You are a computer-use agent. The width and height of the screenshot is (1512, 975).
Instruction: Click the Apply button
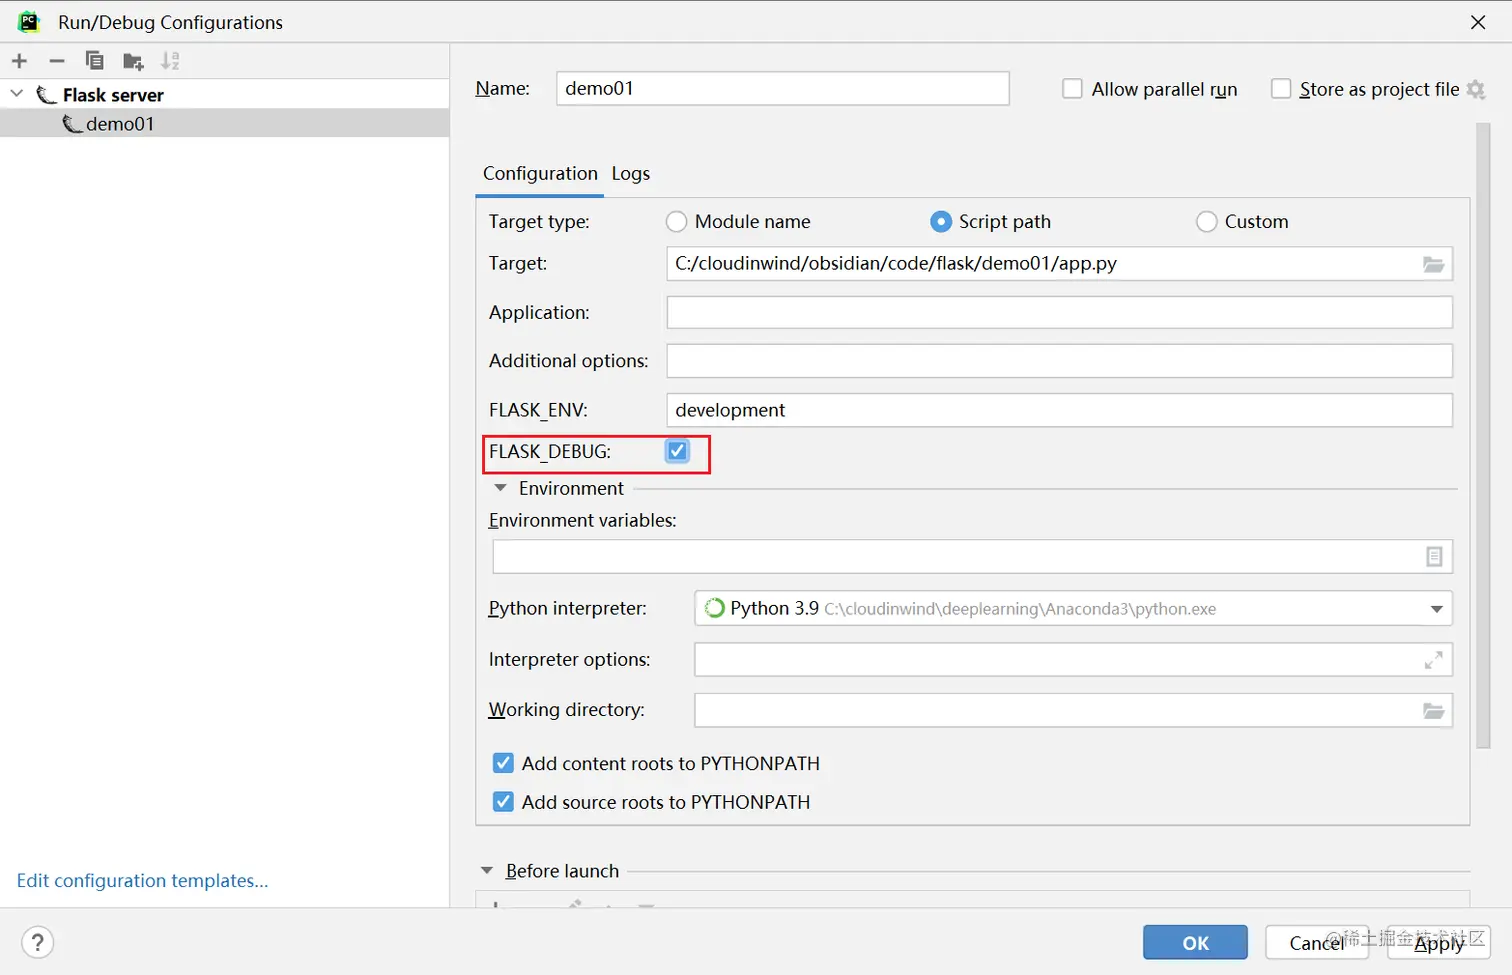coord(1439,942)
